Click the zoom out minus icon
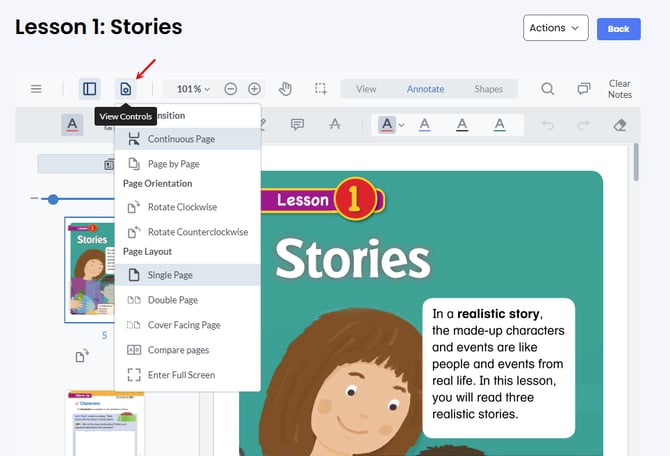The width and height of the screenshot is (670, 456). [231, 89]
